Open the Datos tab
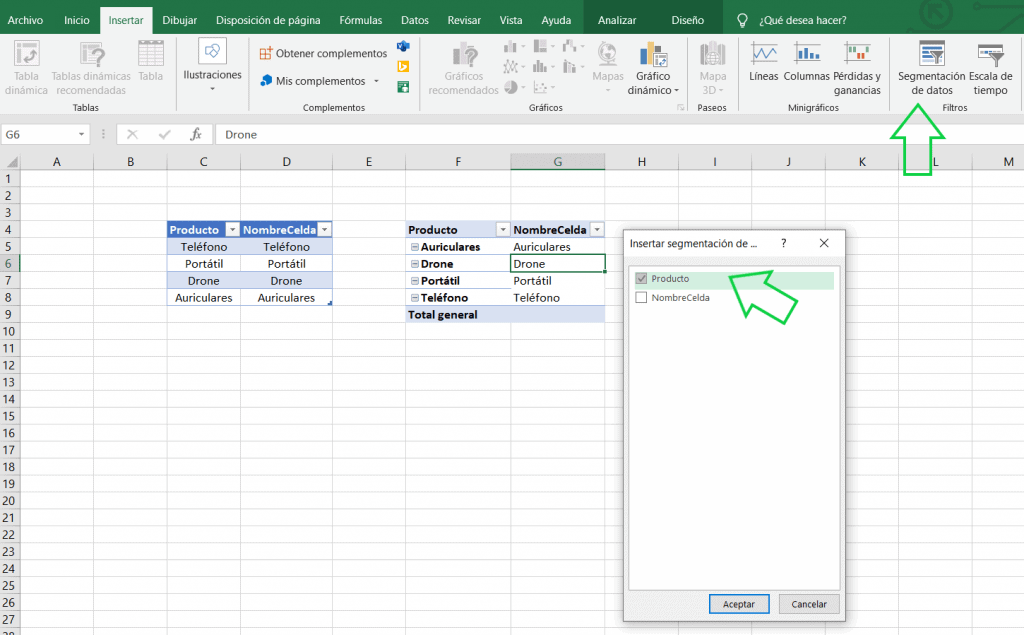The width and height of the screenshot is (1024, 635). (415, 20)
